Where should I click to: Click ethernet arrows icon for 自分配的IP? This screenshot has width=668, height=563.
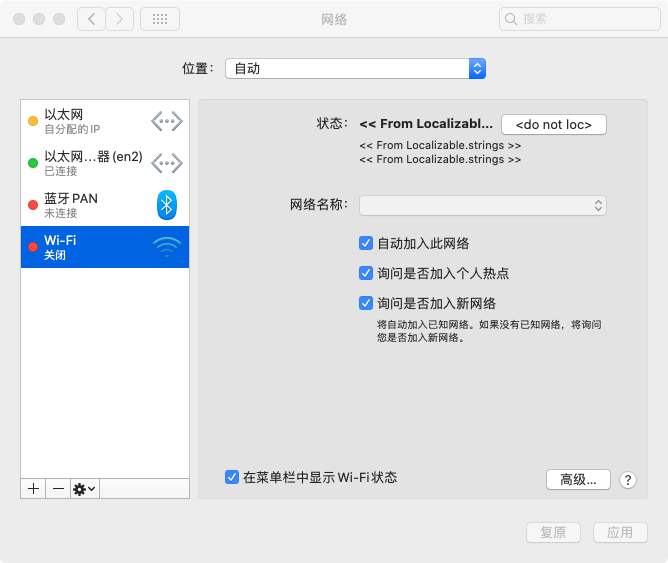(x=167, y=121)
